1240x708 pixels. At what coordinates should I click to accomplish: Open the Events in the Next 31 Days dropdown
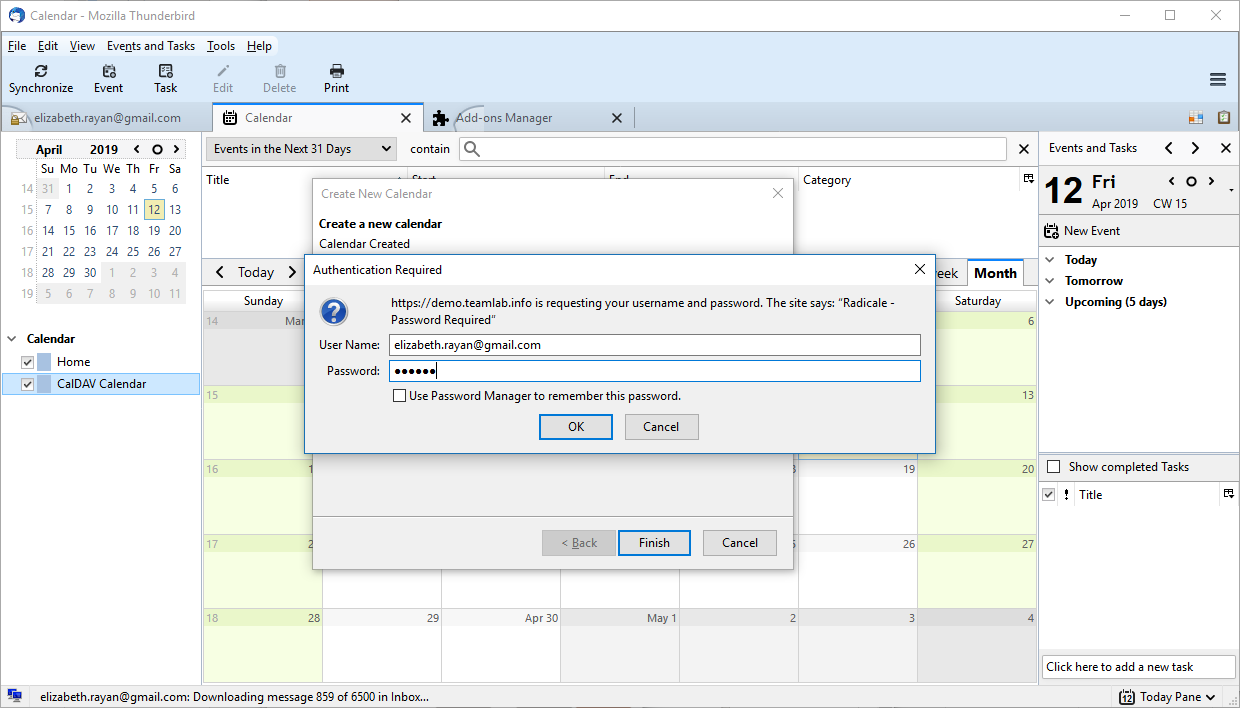pyautogui.click(x=300, y=148)
